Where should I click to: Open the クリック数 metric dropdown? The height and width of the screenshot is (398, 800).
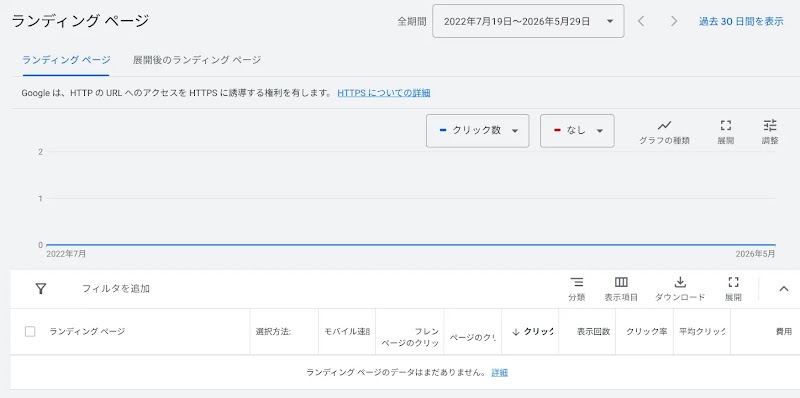[478, 131]
